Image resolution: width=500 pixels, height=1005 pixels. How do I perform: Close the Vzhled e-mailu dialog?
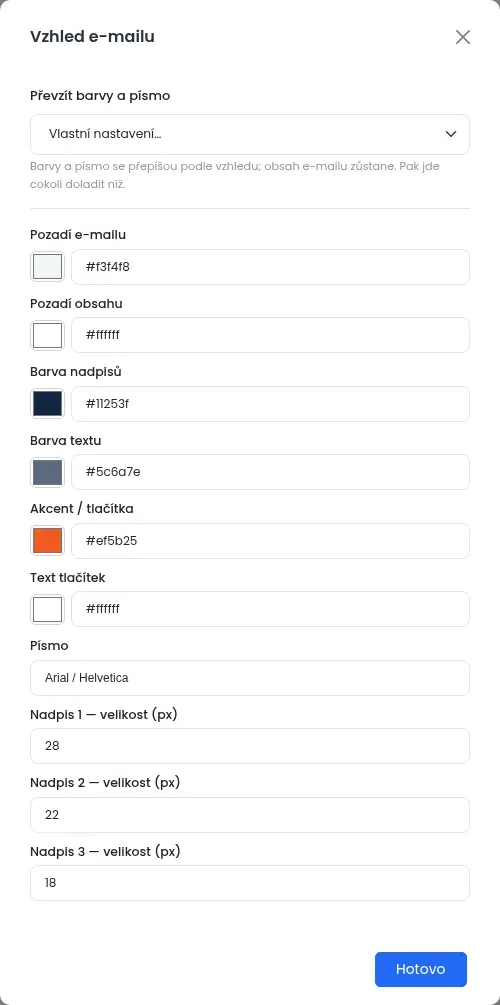coord(463,37)
